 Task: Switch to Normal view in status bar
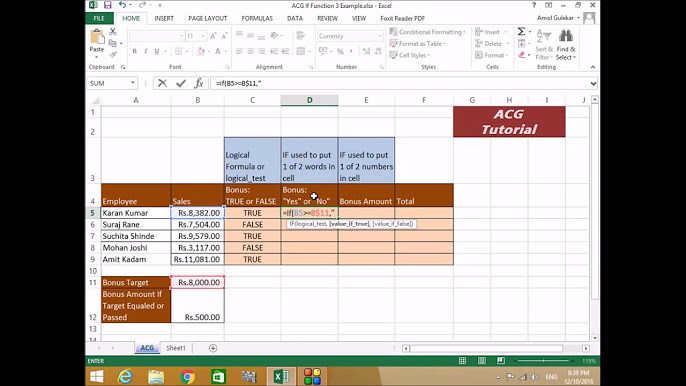(462, 361)
